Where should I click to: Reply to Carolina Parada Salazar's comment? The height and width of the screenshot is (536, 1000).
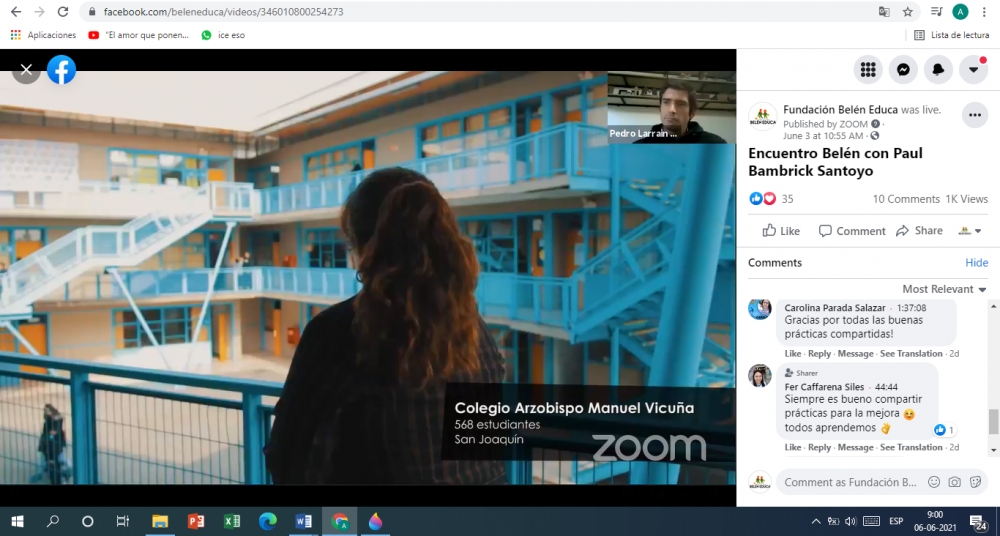pyautogui.click(x=820, y=354)
